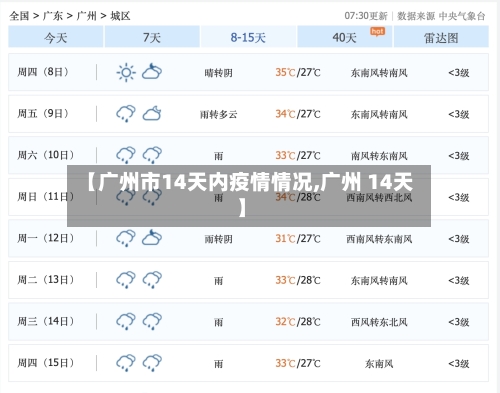Select the 8-15天 tab

[248, 37]
